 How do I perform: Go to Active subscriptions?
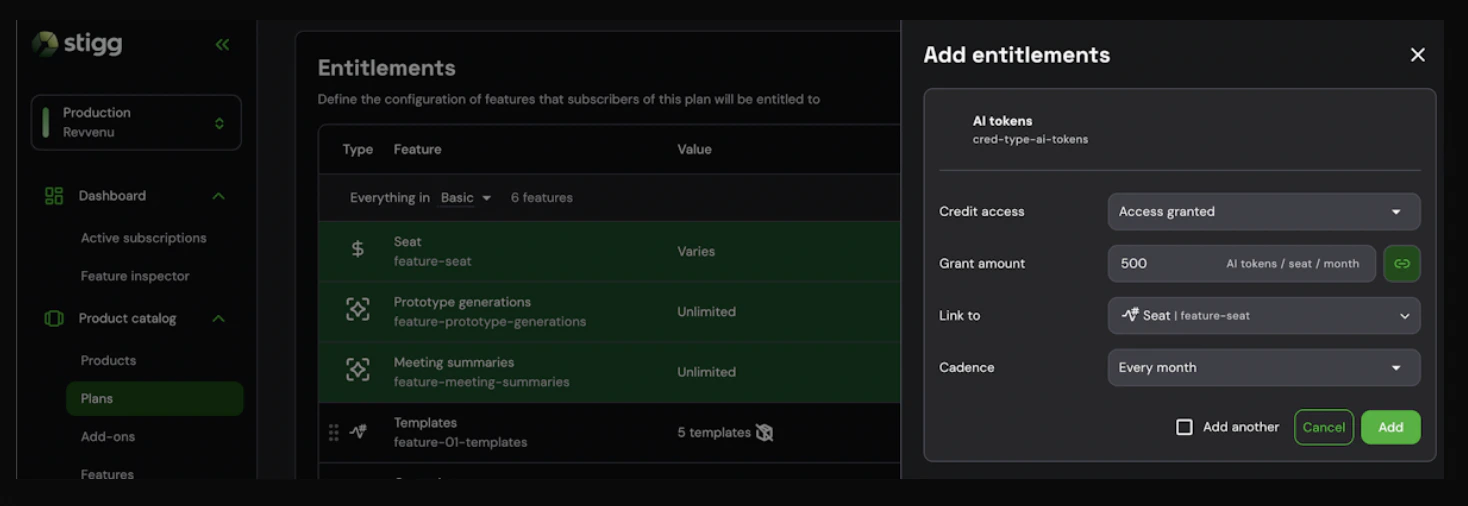[143, 238]
